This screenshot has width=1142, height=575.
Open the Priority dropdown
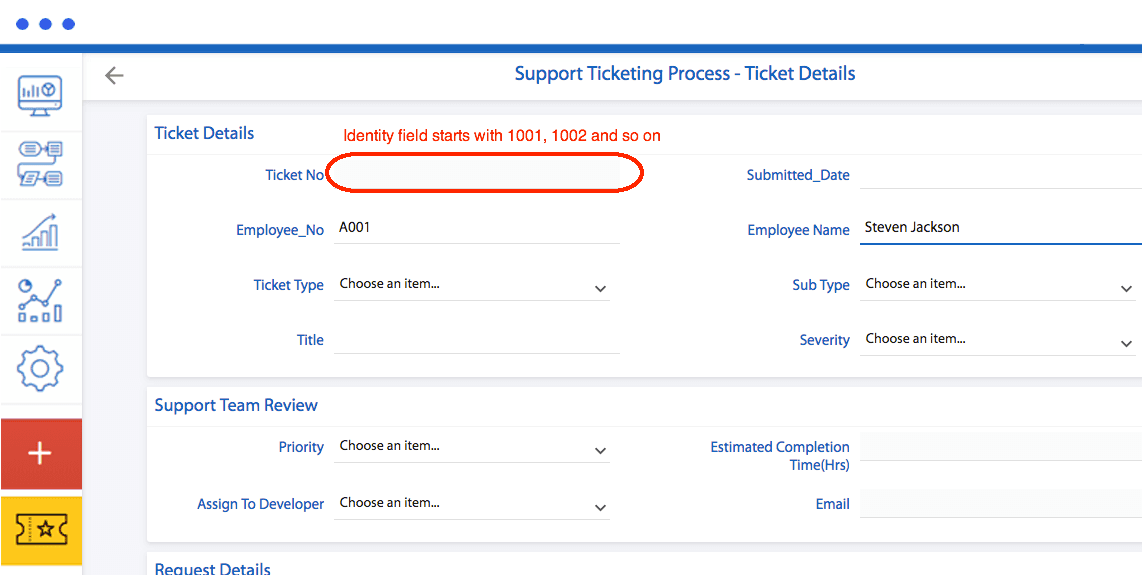[x=472, y=447]
